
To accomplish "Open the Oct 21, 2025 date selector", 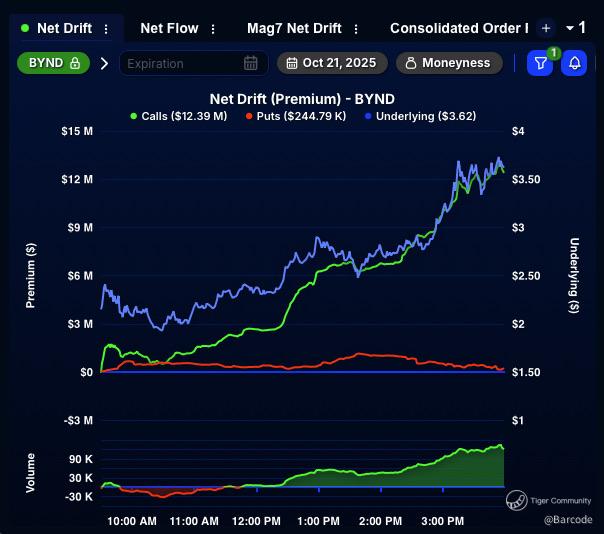I will tap(332, 63).
